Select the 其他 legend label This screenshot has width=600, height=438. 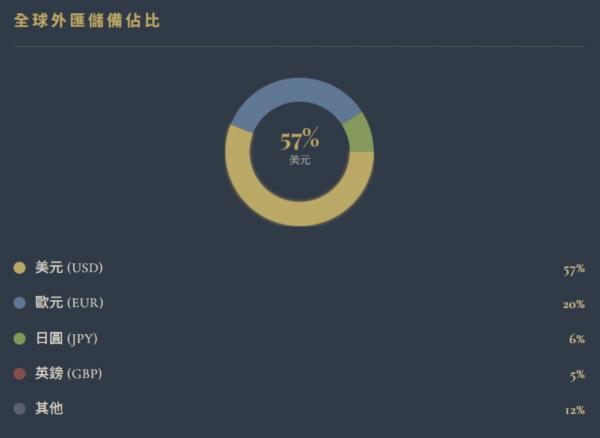point(49,409)
